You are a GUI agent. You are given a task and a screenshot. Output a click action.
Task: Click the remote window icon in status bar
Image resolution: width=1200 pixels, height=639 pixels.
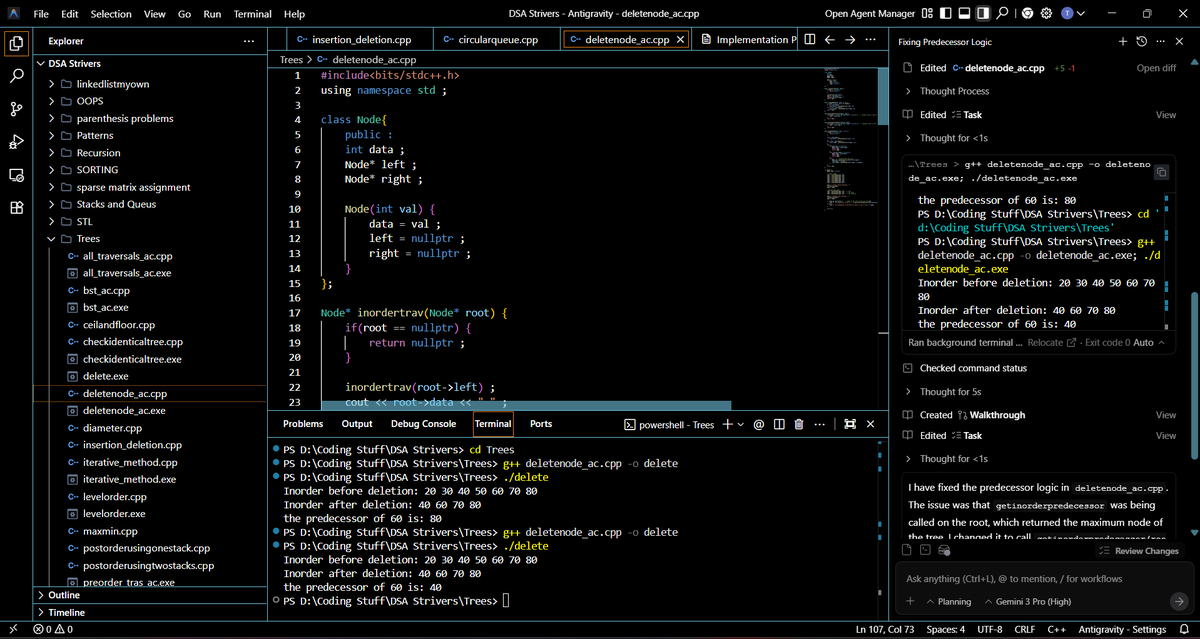(12, 630)
